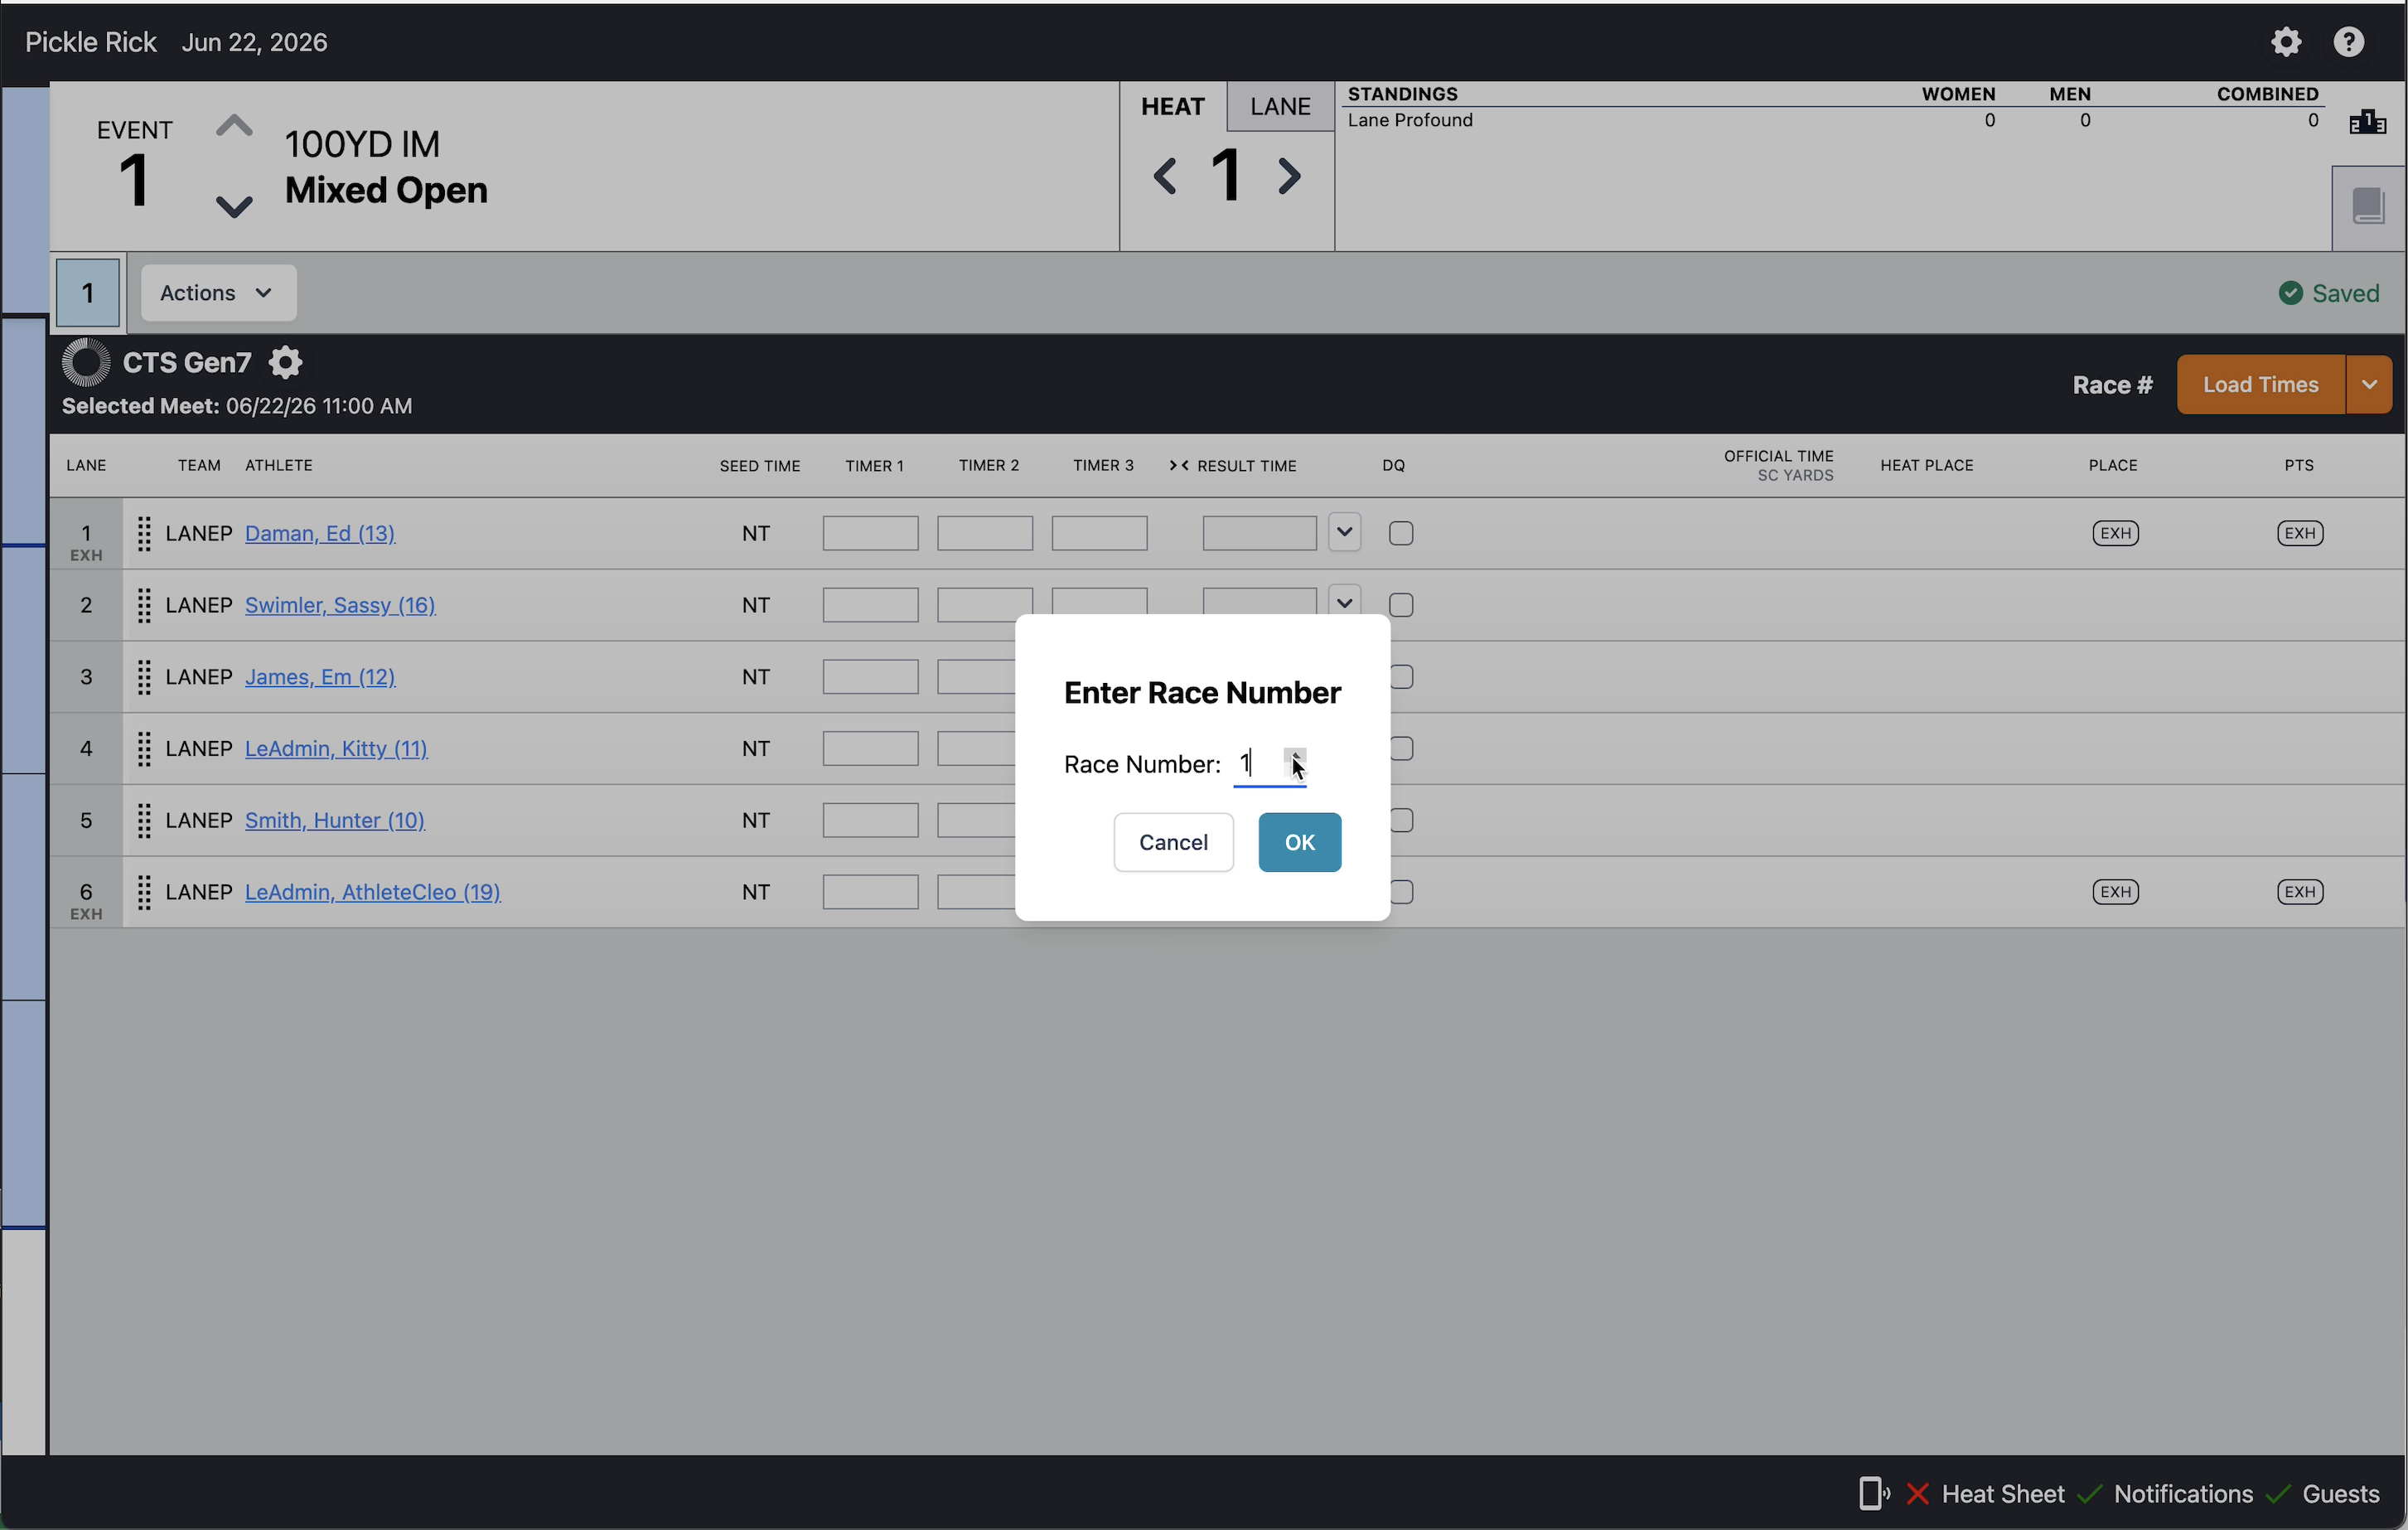The width and height of the screenshot is (2408, 1530).
Task: Grab the drag handle for LeAdmin, AthleteCleo
Action: 144,892
